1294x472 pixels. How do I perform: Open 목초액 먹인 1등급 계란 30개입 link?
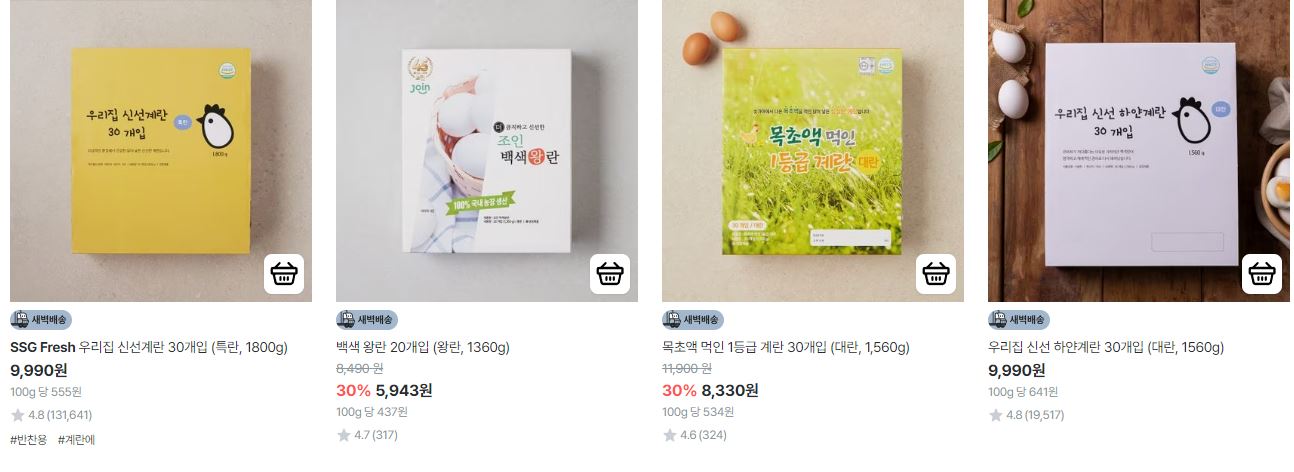point(786,348)
